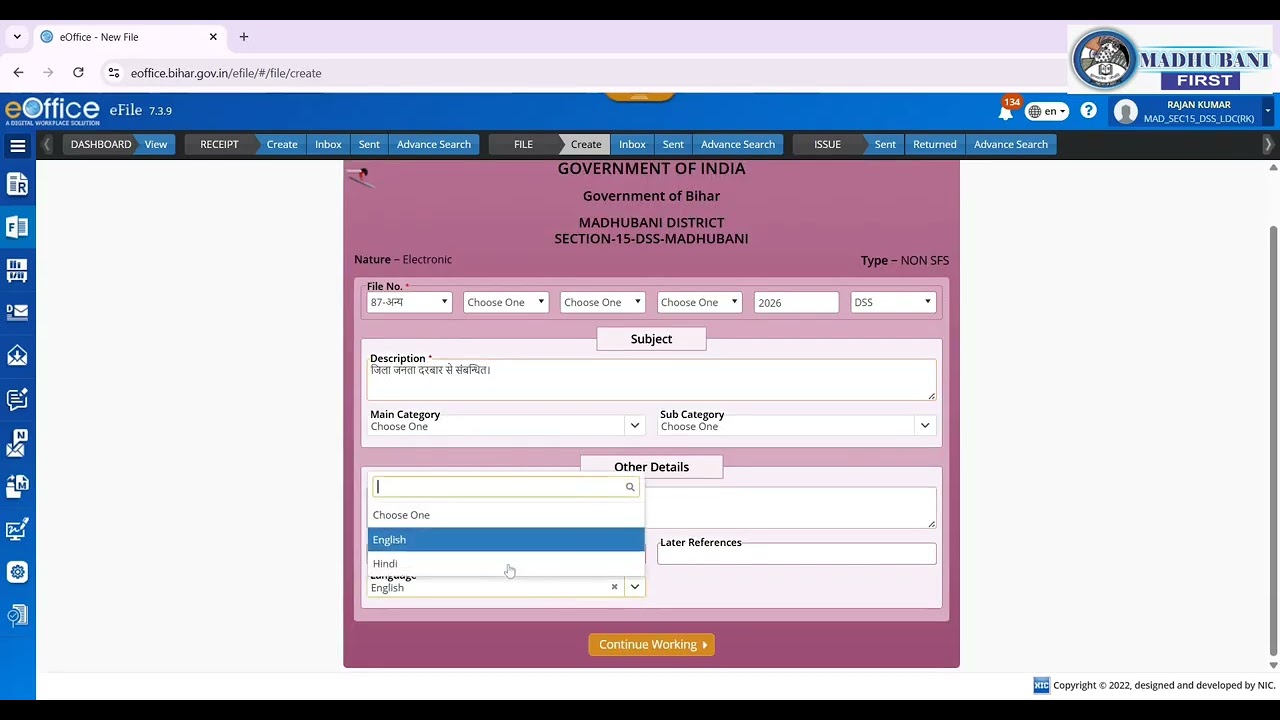Open RECEIPT nav item
This screenshot has height=720, width=1280.
click(219, 144)
